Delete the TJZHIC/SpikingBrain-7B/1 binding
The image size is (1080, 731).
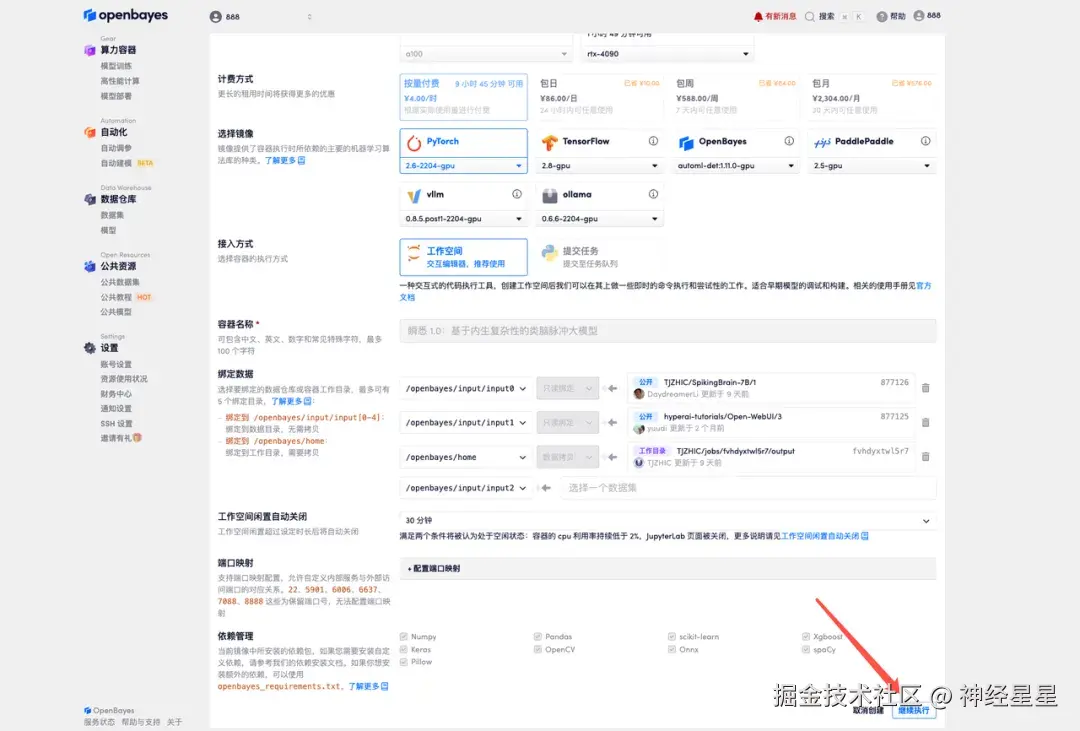(x=926, y=389)
